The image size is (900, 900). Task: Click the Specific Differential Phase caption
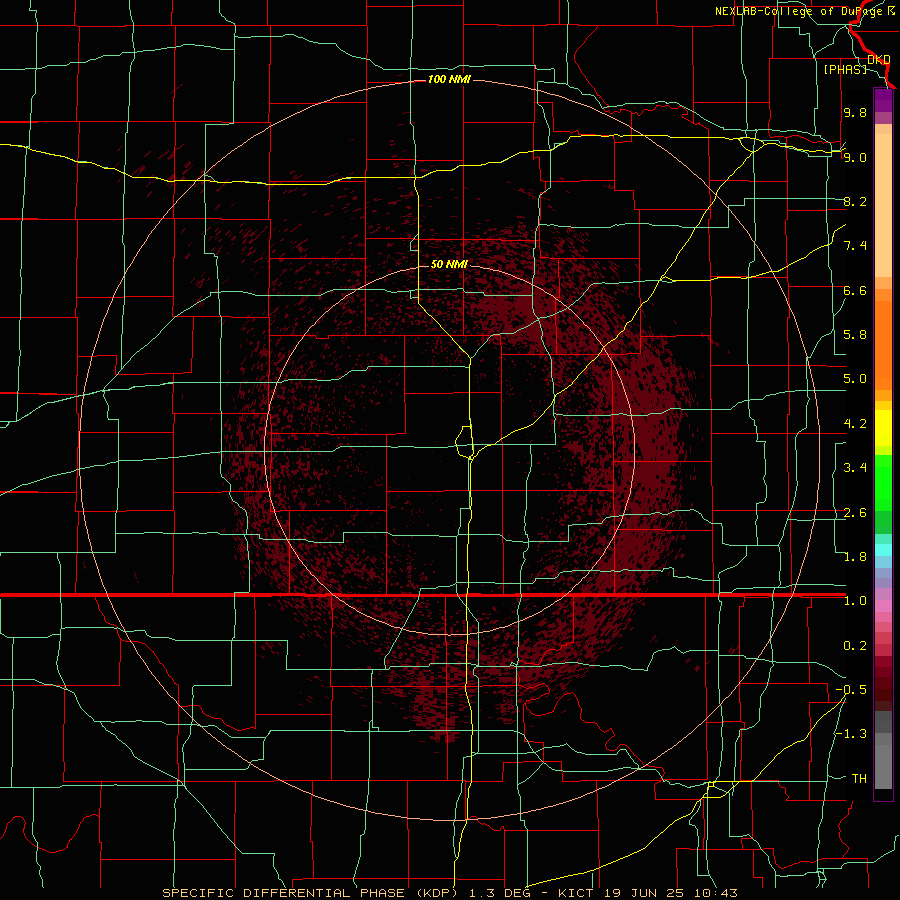pyautogui.click(x=450, y=893)
